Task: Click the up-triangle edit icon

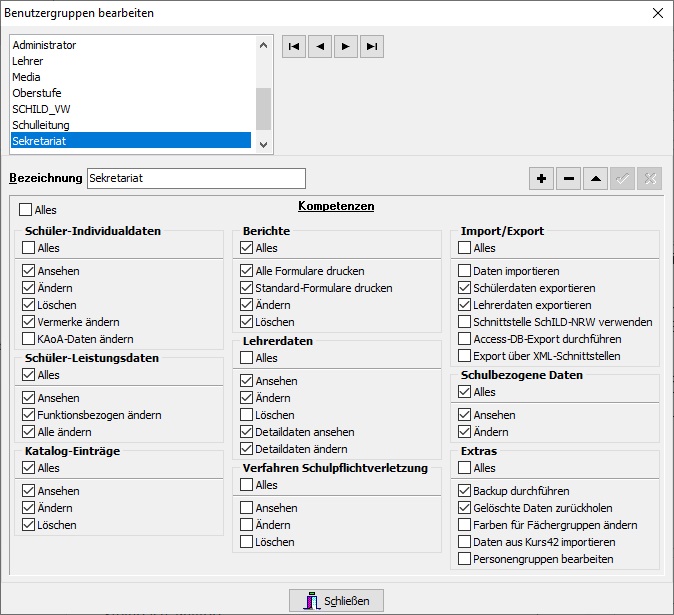Action: point(595,178)
